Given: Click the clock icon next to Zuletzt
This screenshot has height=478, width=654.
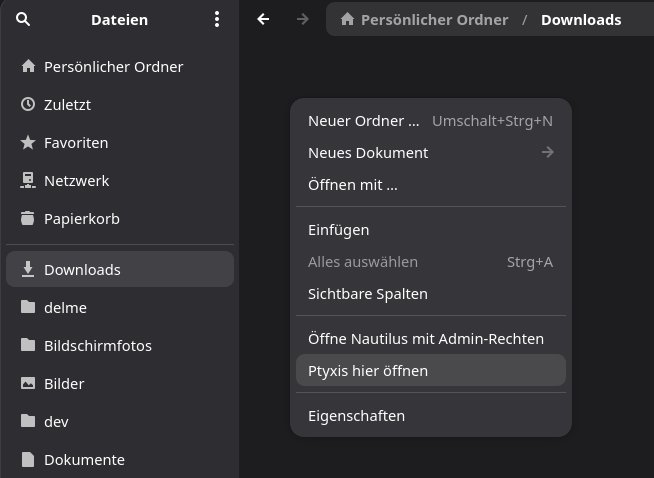Looking at the screenshot, I should pyautogui.click(x=28, y=105).
